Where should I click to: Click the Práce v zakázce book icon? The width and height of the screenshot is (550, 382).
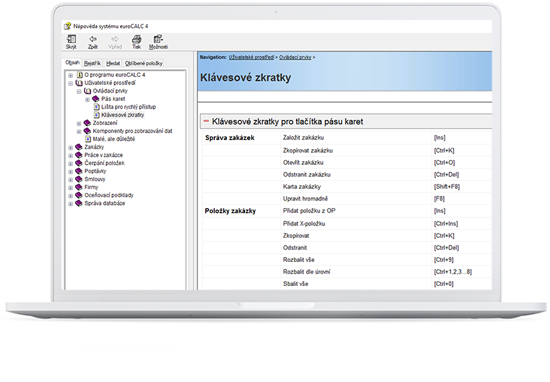(x=79, y=155)
